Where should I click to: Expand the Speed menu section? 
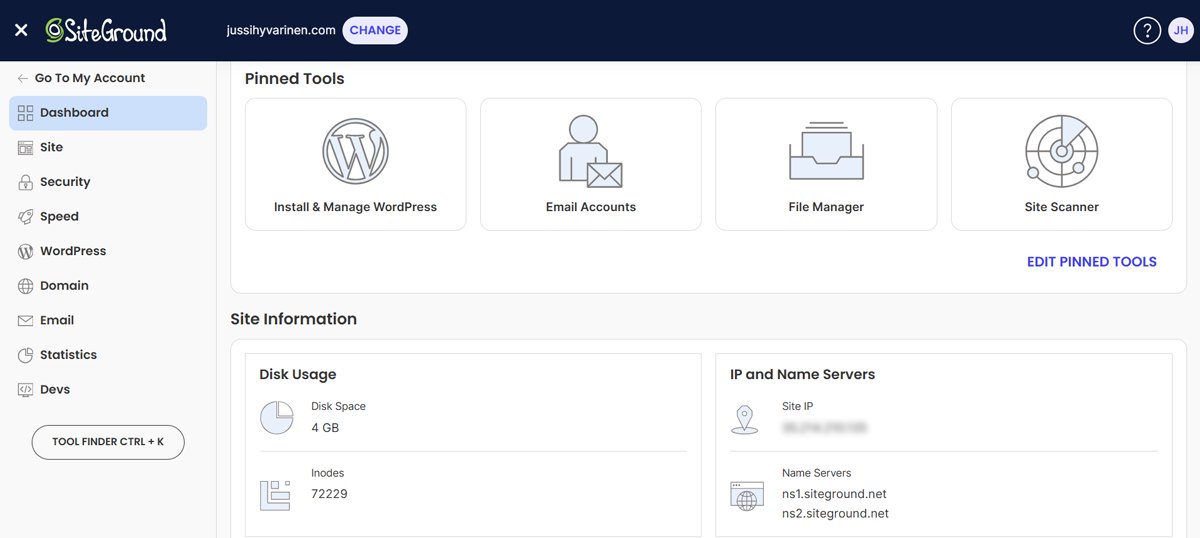108,216
